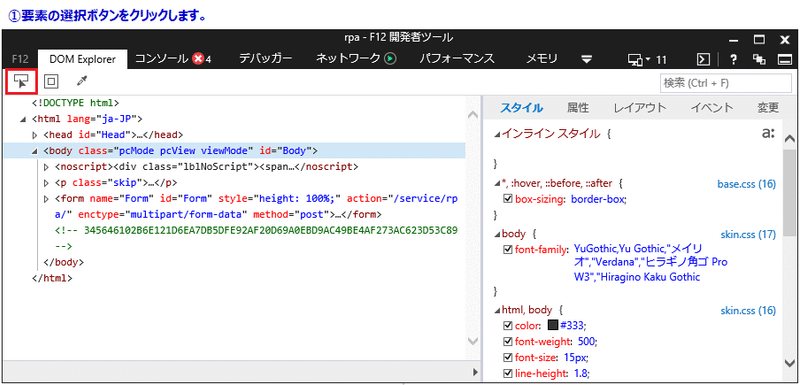Collapse the html, body style rule
Viewport: 800px width, 385px height.
pos(497,310)
